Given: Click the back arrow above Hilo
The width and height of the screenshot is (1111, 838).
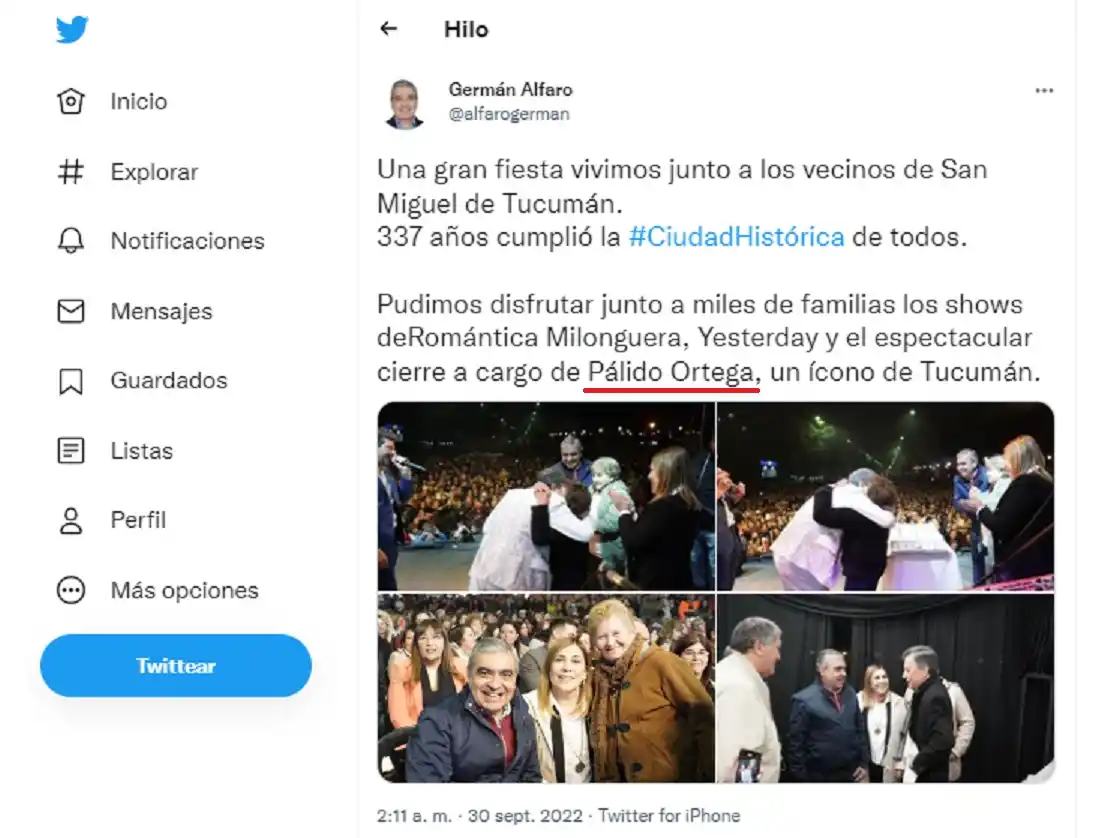Looking at the screenshot, I should 391,30.
